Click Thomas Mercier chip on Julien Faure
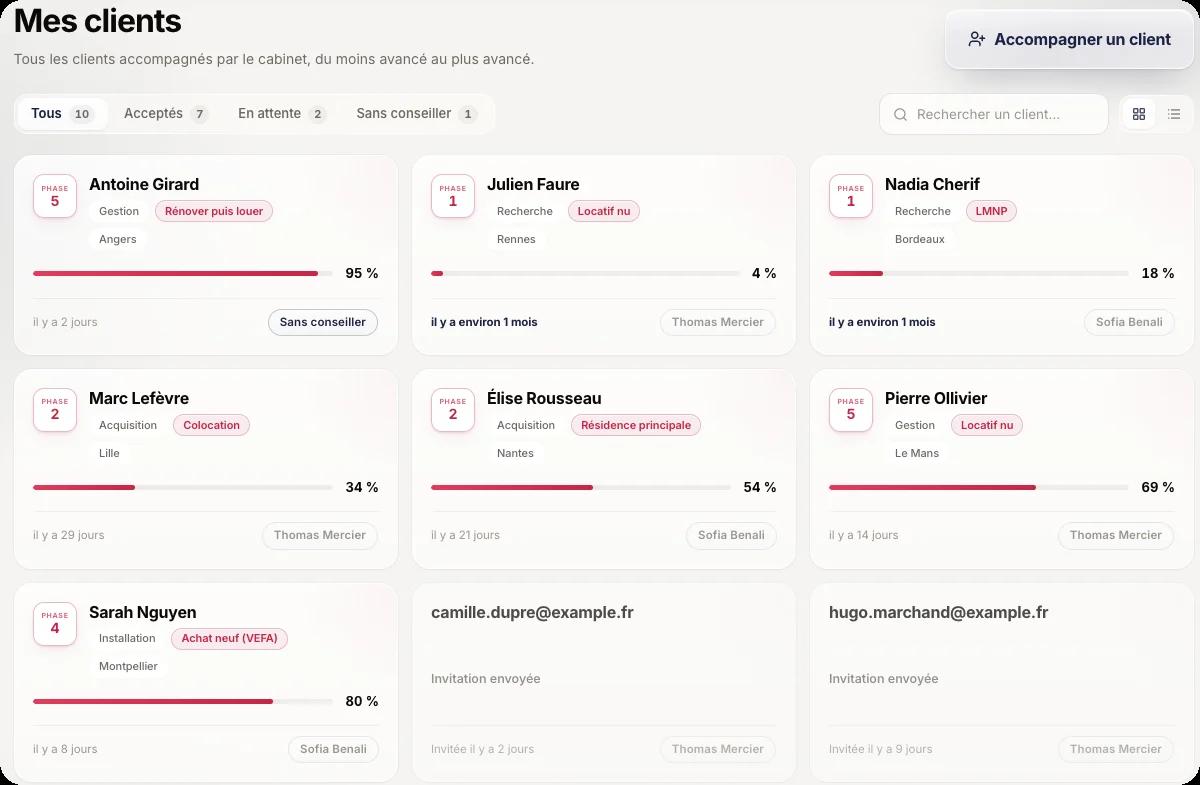This screenshot has width=1200, height=785. [x=717, y=322]
